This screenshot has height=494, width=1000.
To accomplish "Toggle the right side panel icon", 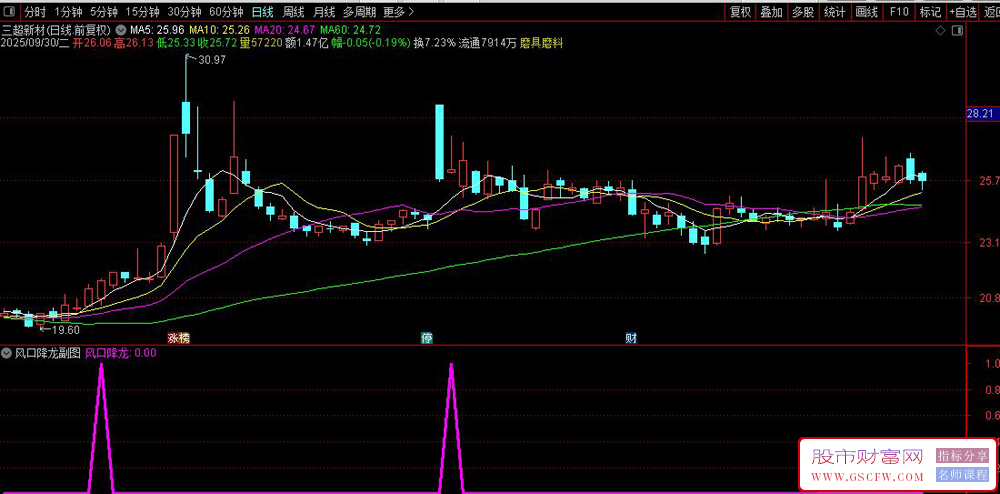I will (957, 31).
